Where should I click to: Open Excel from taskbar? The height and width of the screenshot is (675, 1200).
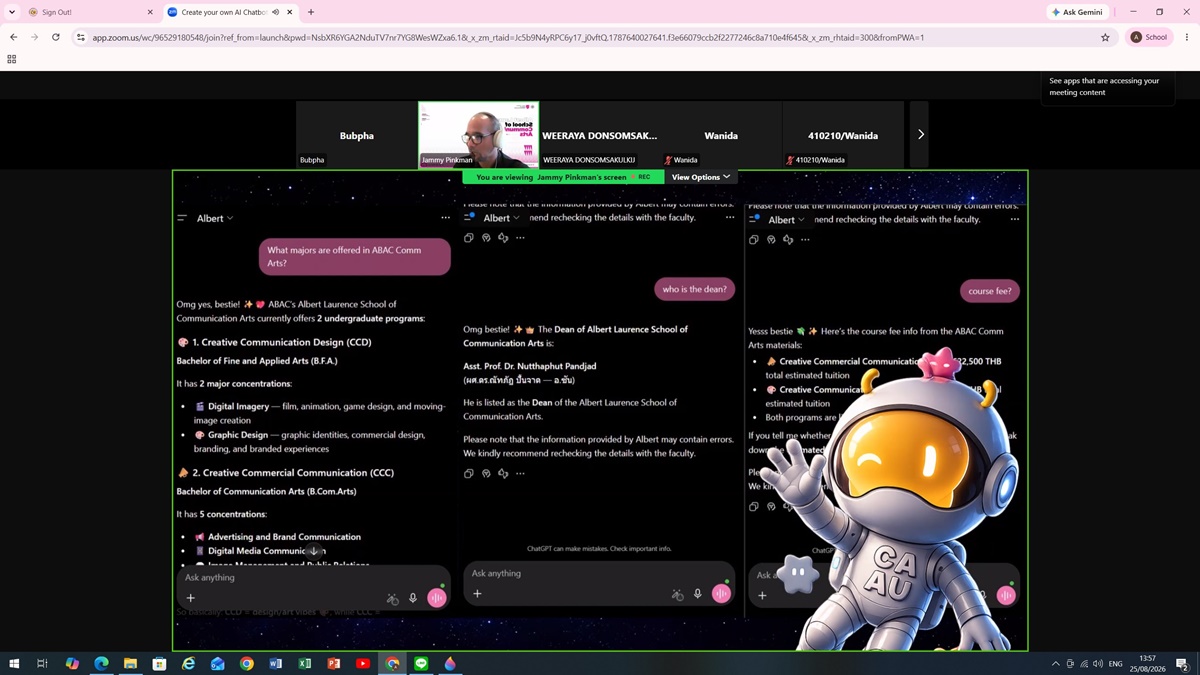[305, 663]
